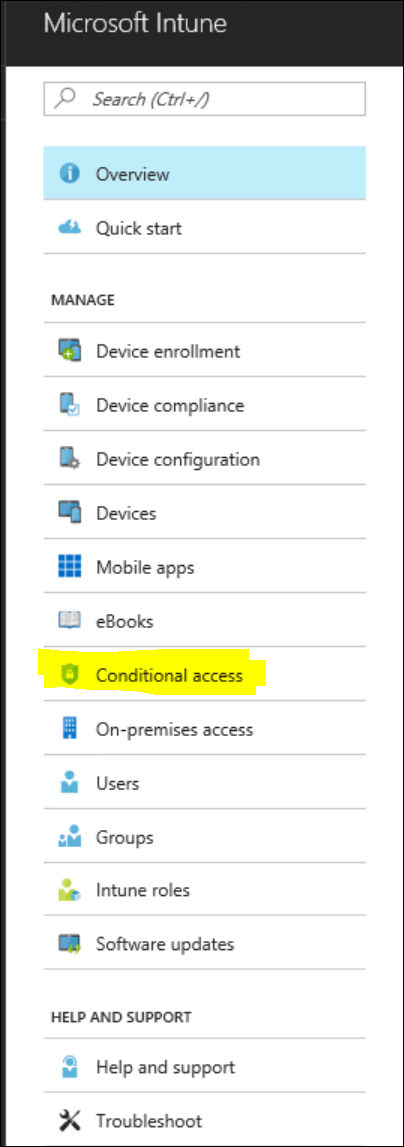
Task: Select the Overview menu item
Action: pyautogui.click(x=205, y=174)
